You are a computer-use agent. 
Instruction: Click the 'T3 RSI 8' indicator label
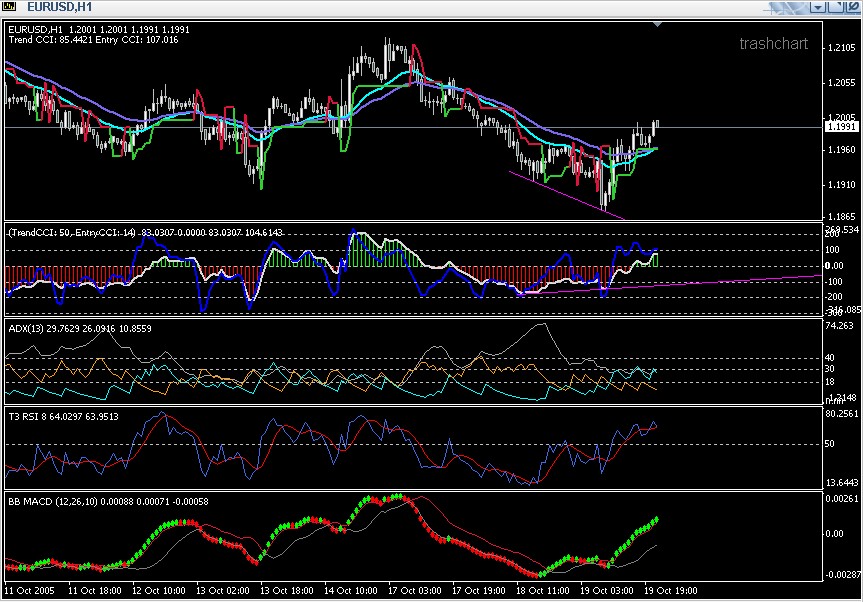[28, 417]
